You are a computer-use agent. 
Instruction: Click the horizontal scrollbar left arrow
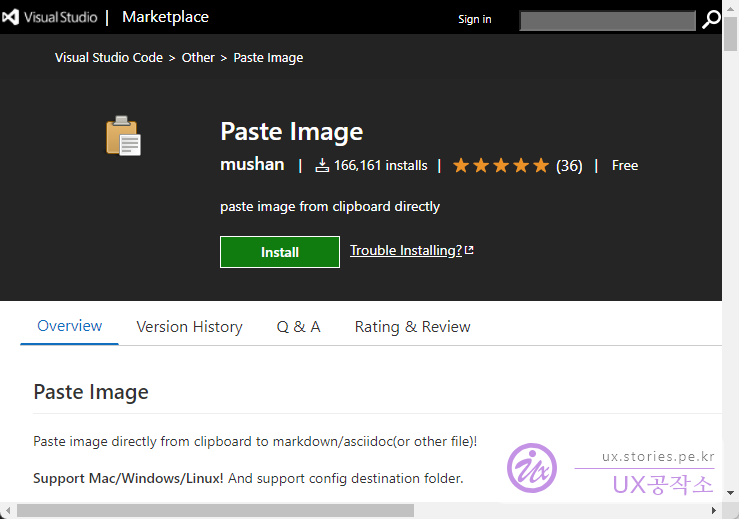[8, 511]
